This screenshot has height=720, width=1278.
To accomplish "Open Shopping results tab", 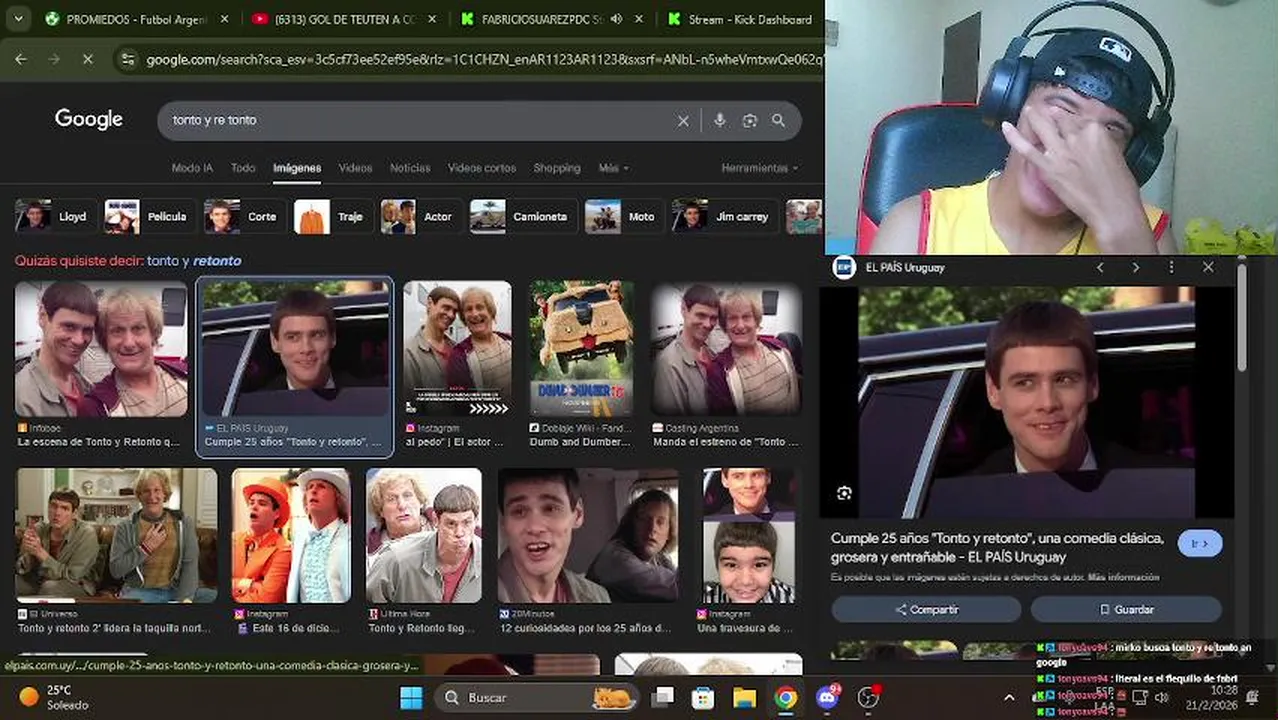I will (557, 168).
